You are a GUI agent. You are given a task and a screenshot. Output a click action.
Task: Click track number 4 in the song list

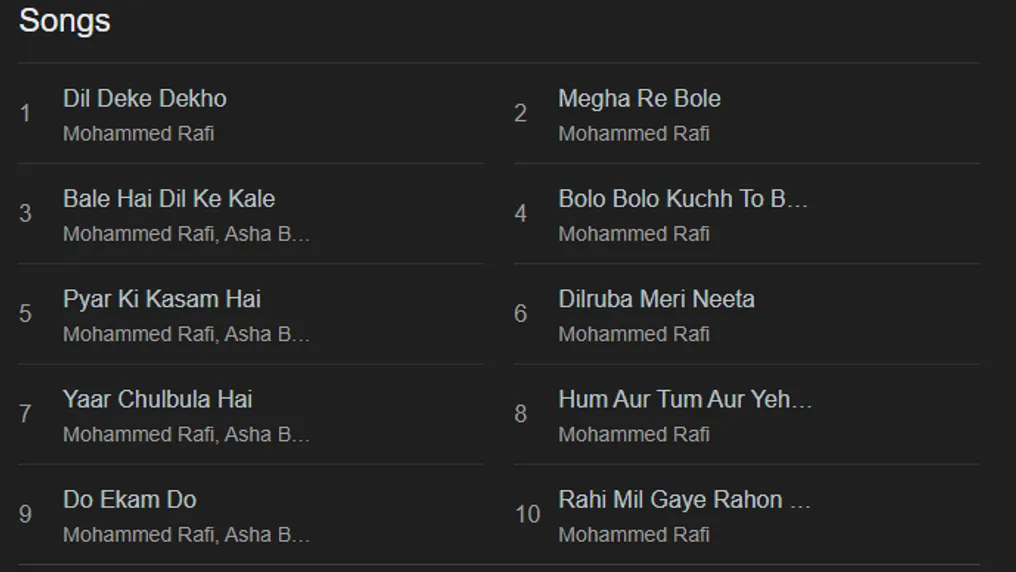coord(520,213)
